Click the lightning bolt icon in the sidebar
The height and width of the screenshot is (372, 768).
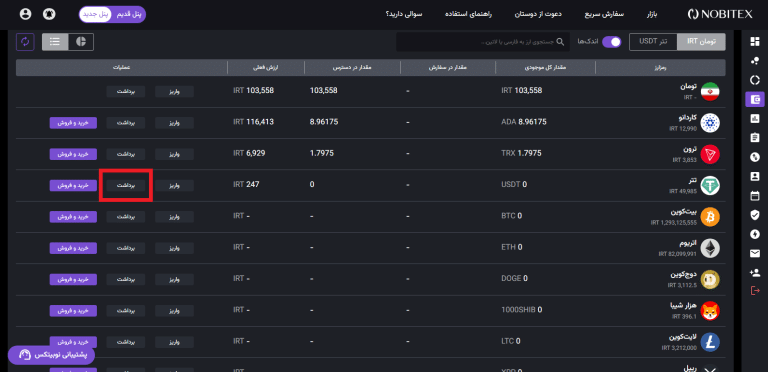754,233
